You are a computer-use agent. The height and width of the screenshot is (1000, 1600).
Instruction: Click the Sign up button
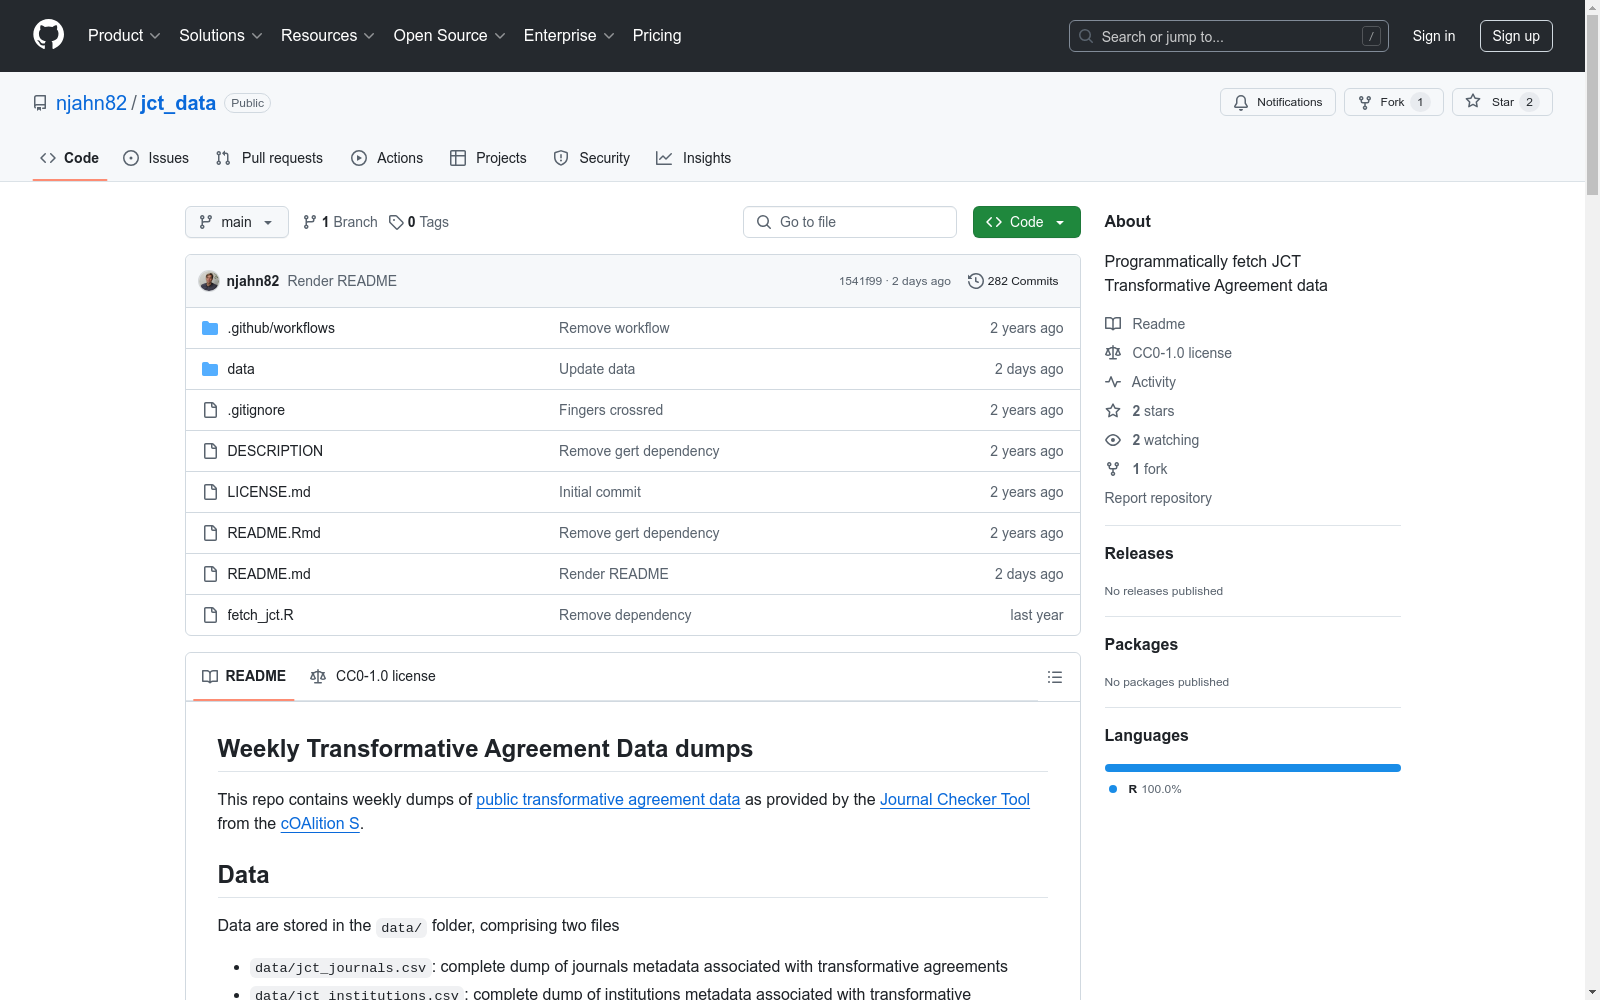click(x=1516, y=36)
